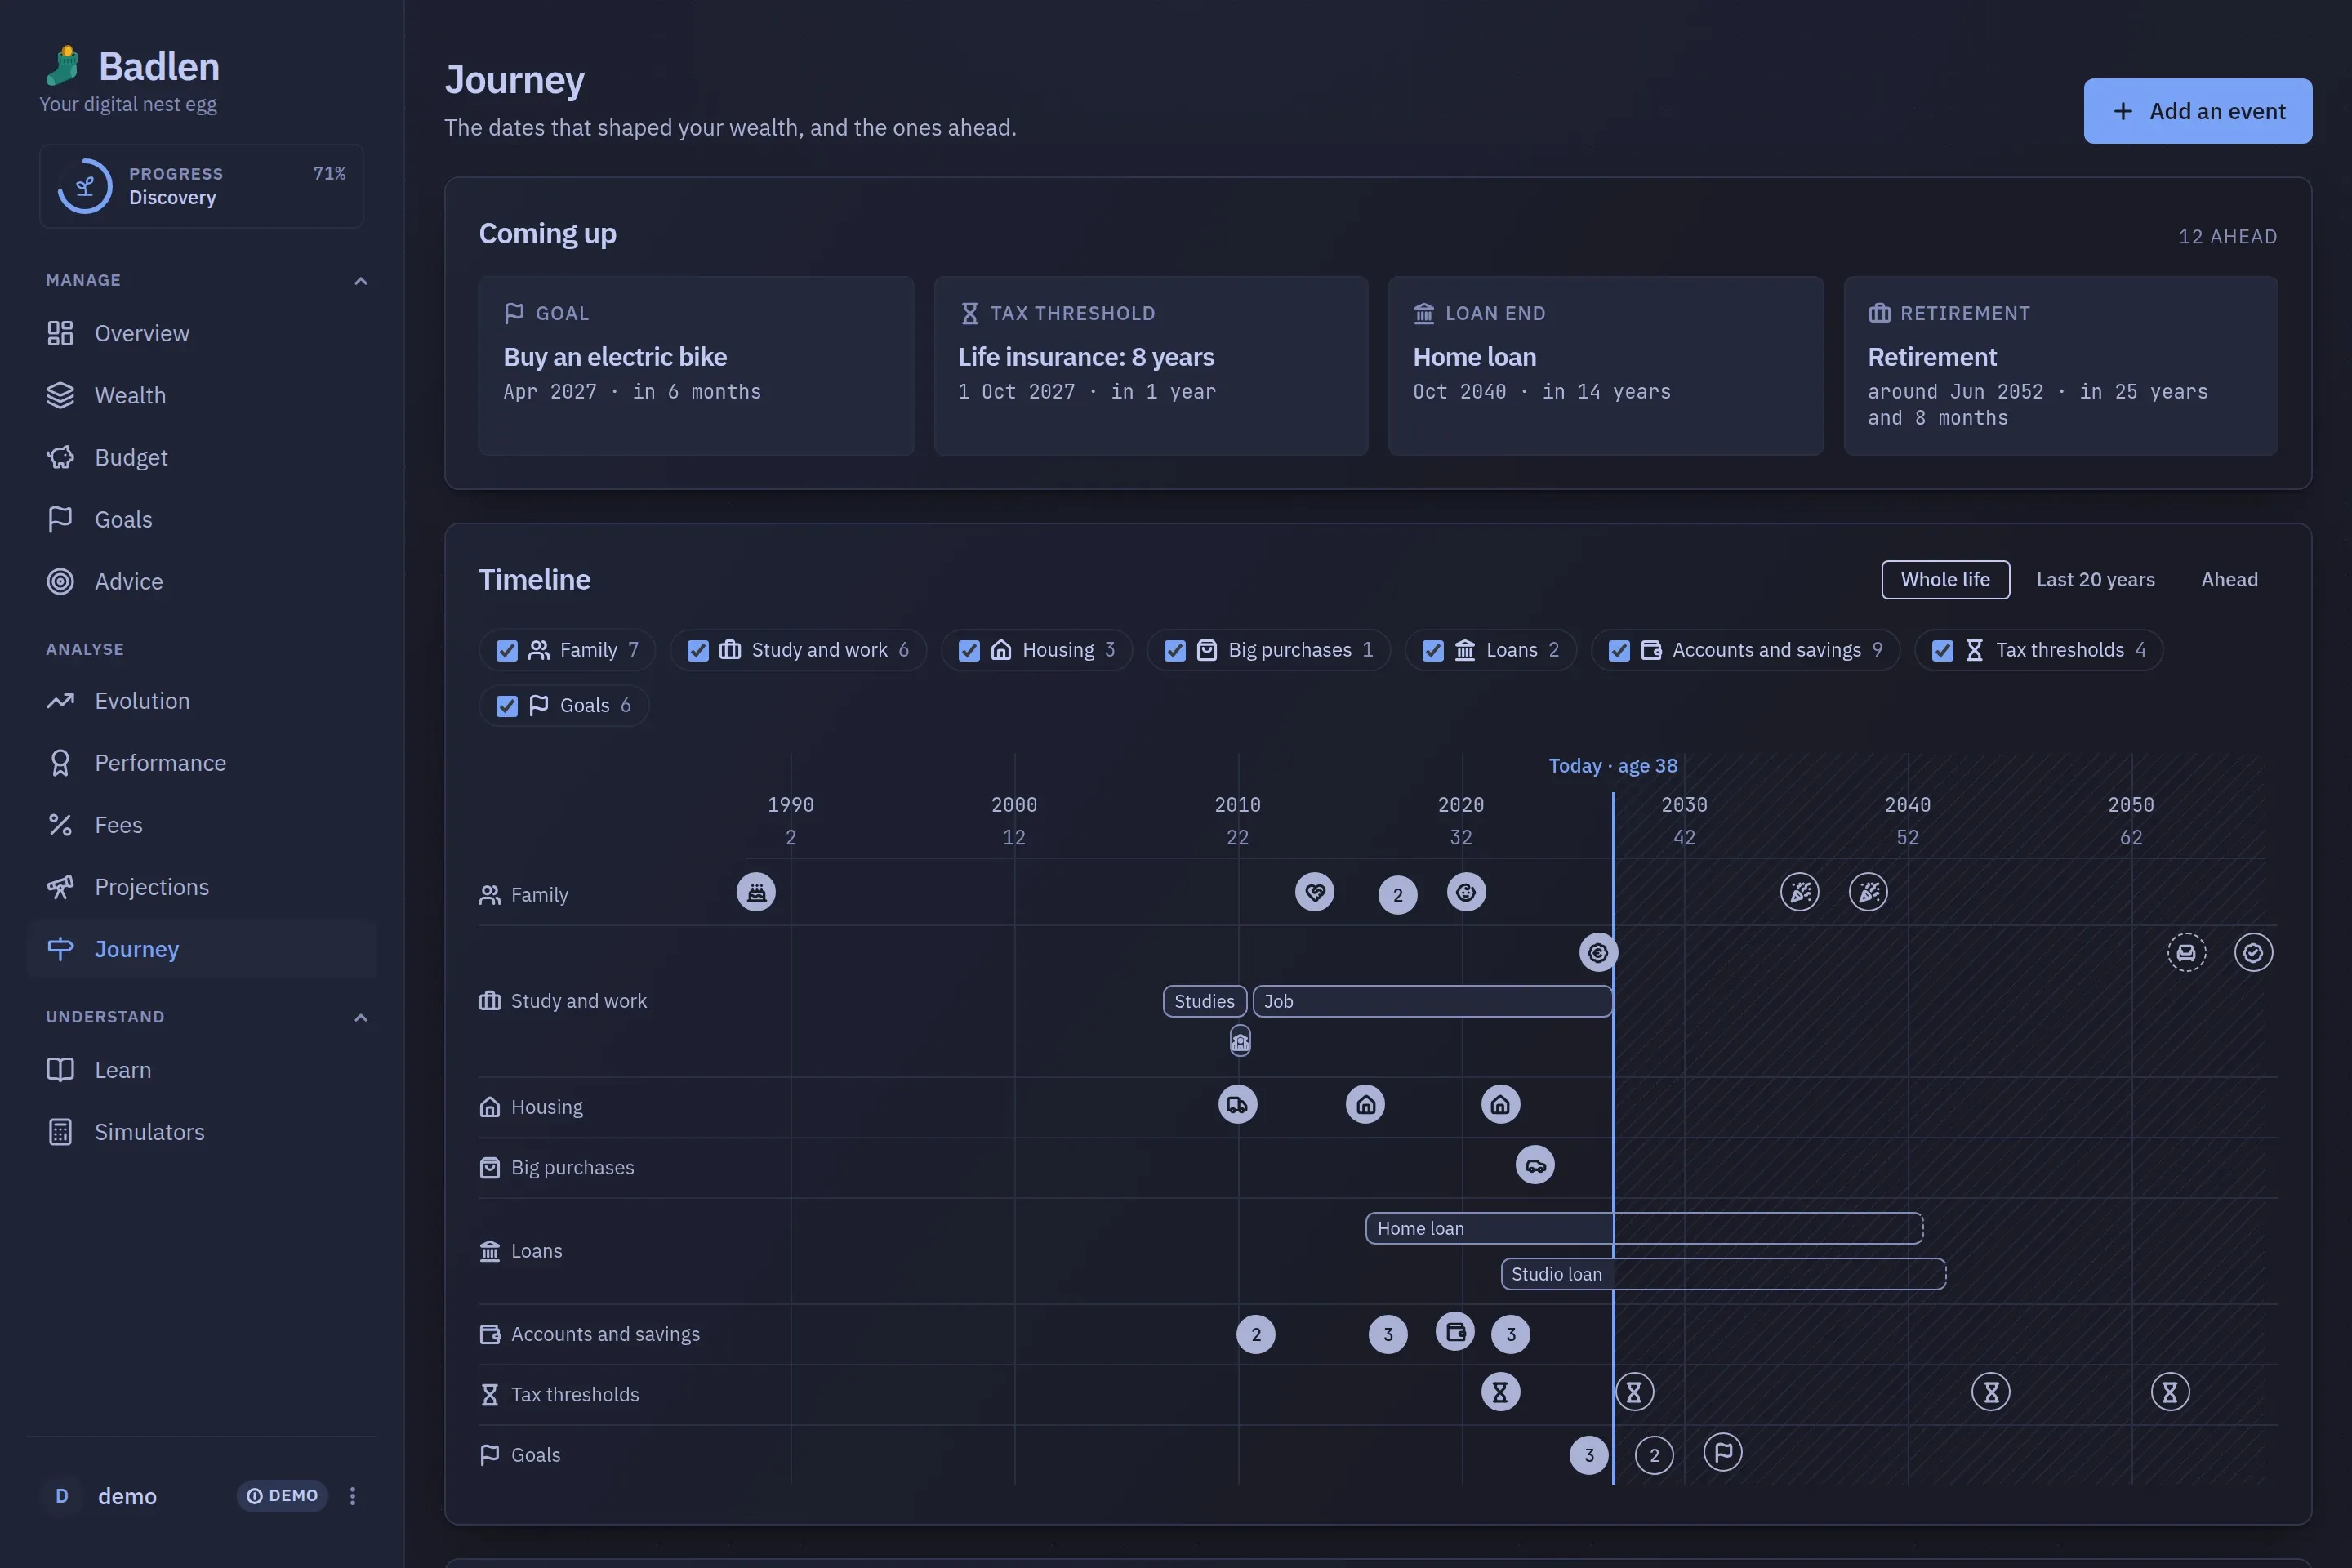This screenshot has width=2352, height=1568.
Task: Click the dashed car marker near 2050
Action: click(2187, 953)
